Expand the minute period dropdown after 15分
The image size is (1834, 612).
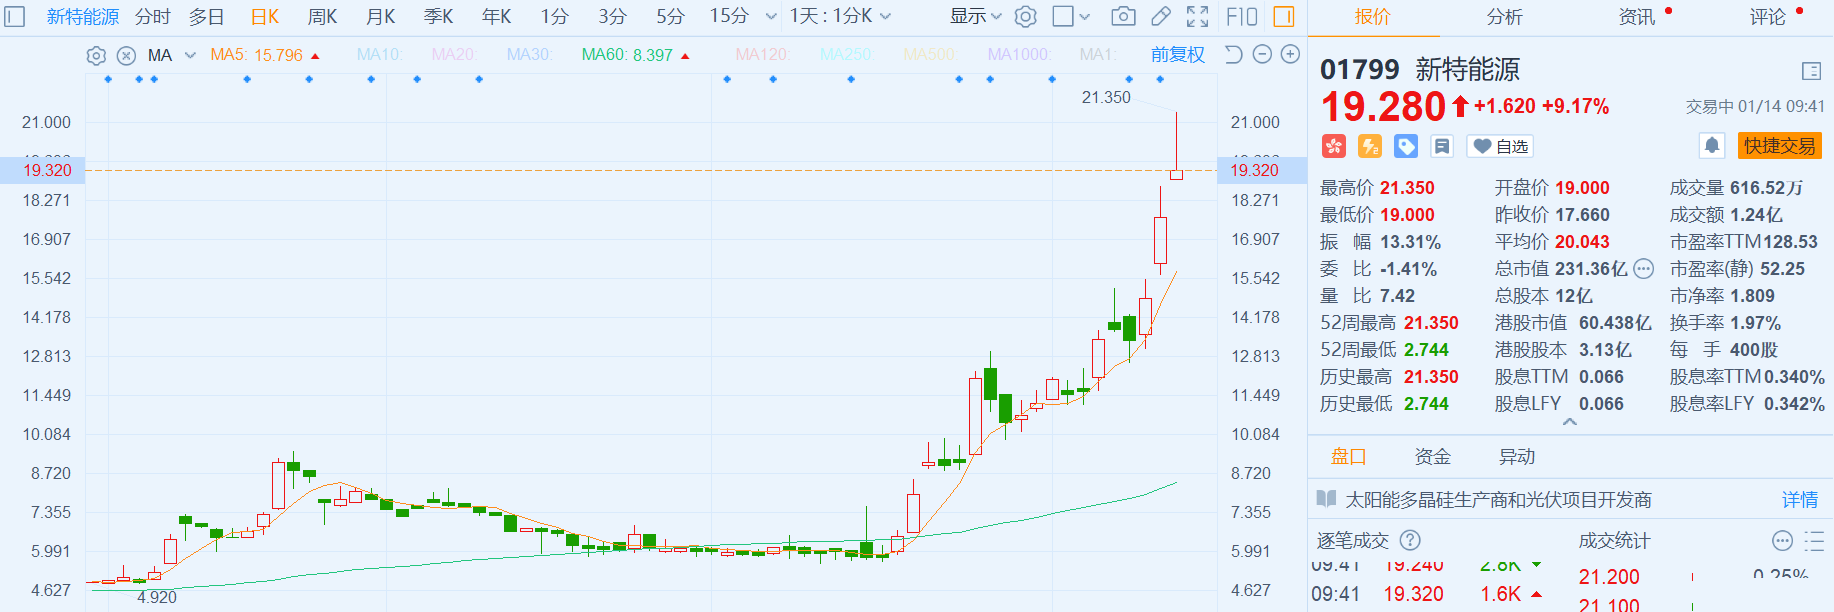tap(771, 17)
